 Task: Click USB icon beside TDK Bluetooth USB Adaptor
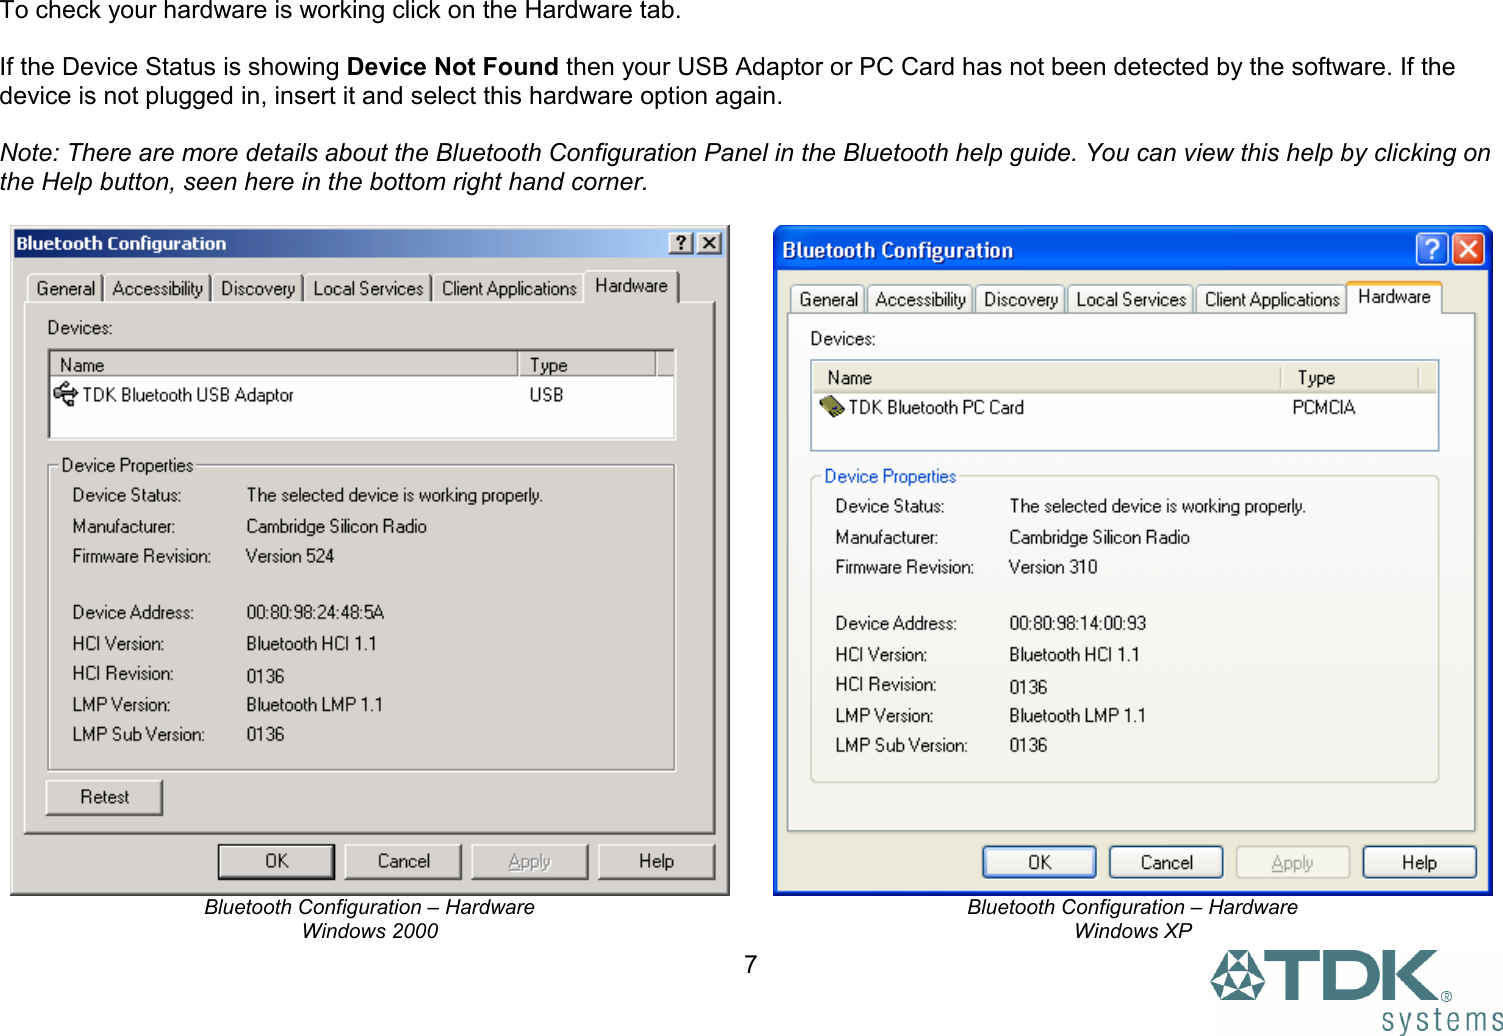click(65, 394)
